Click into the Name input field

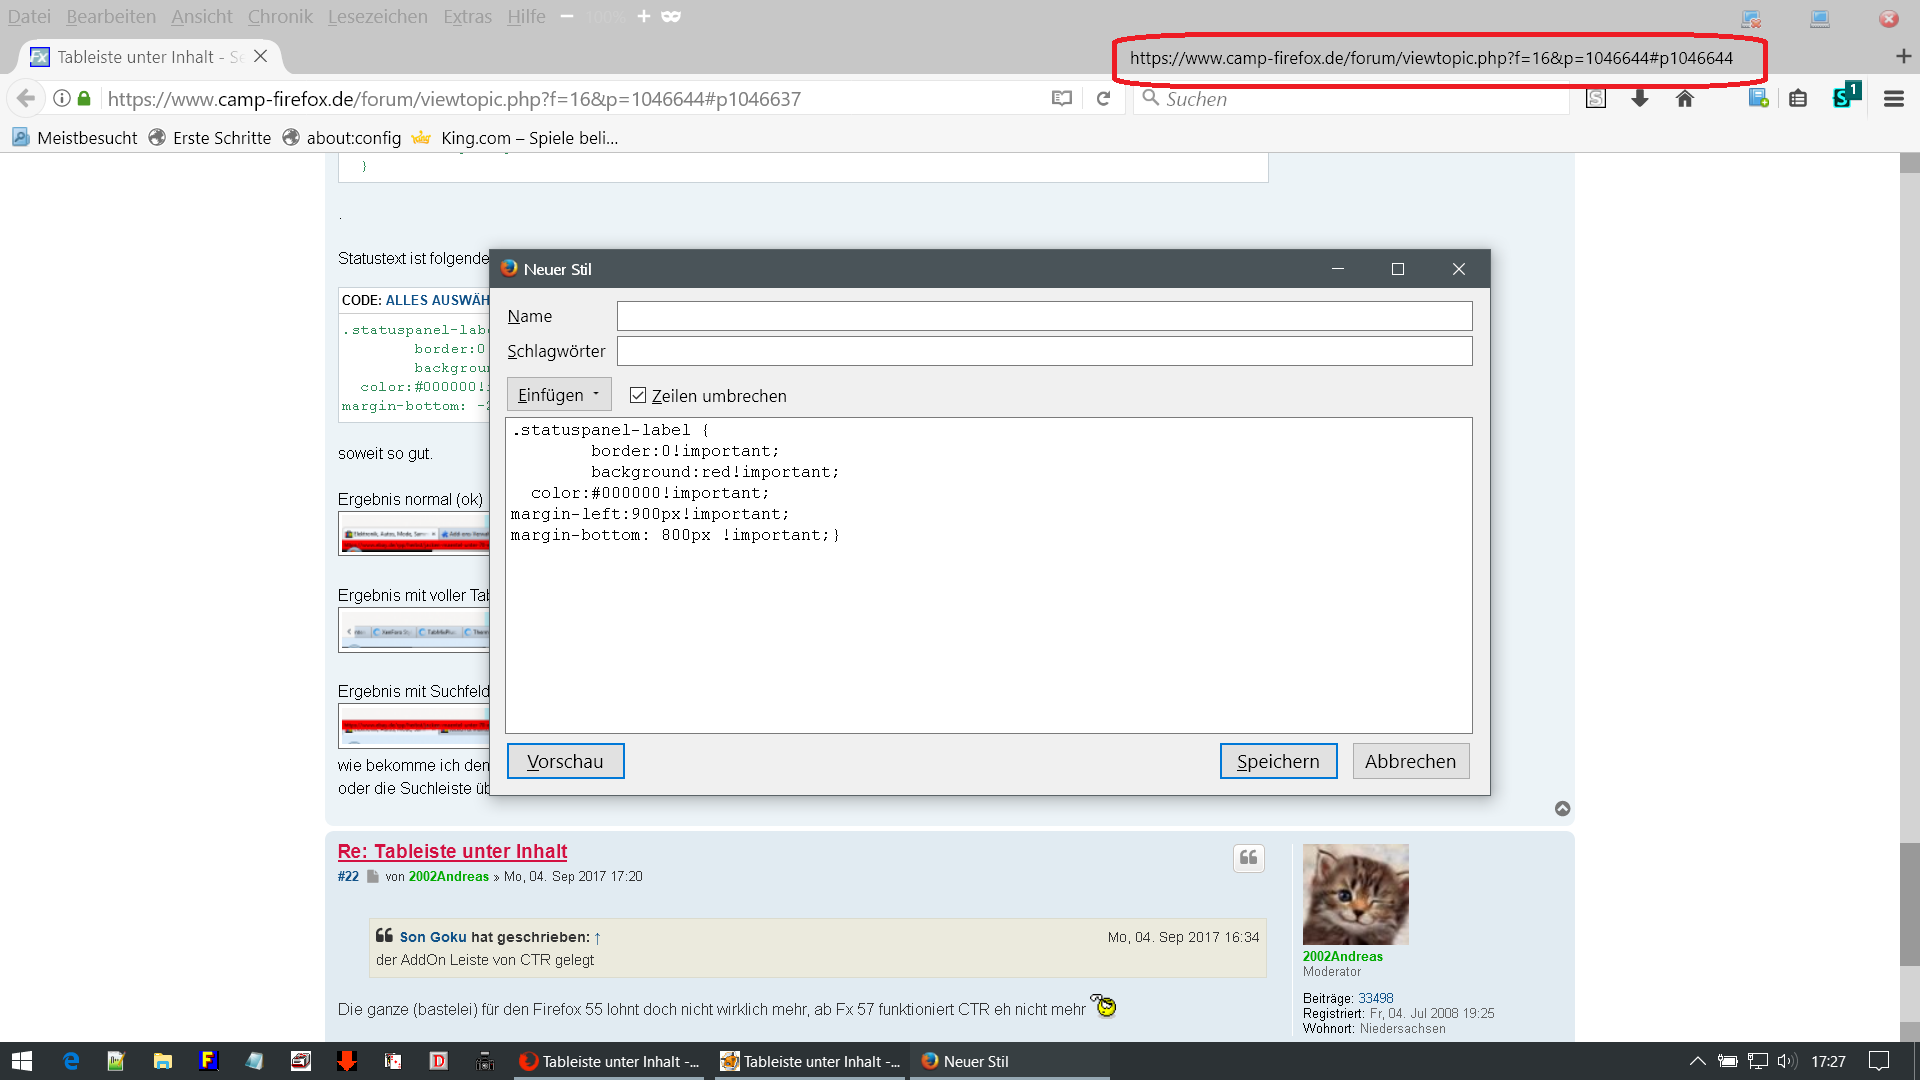tap(1044, 316)
